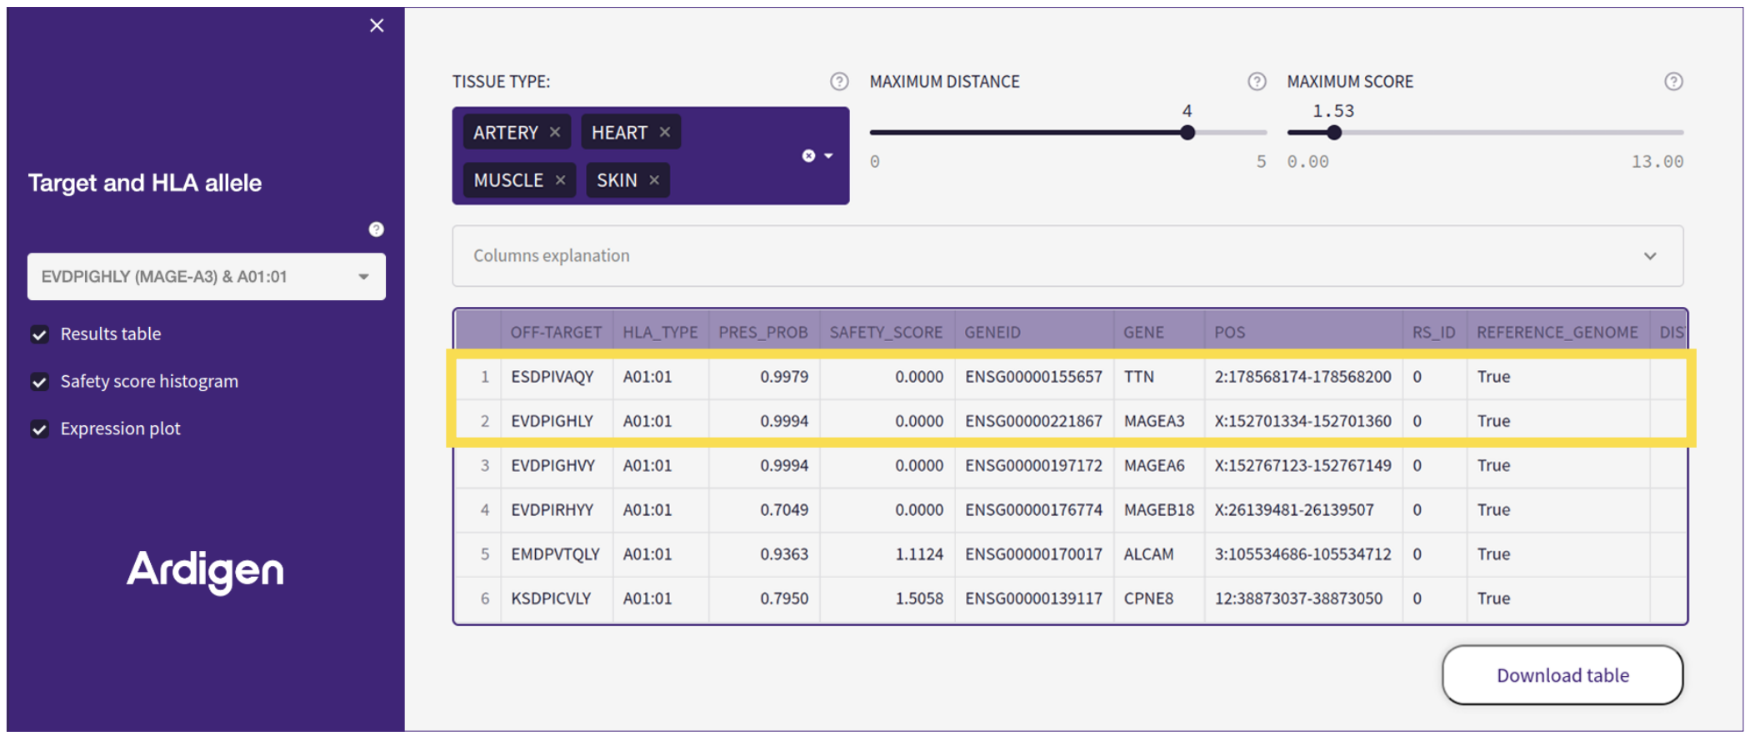Open Maximum Score help tooltip icon

pyautogui.click(x=1673, y=82)
